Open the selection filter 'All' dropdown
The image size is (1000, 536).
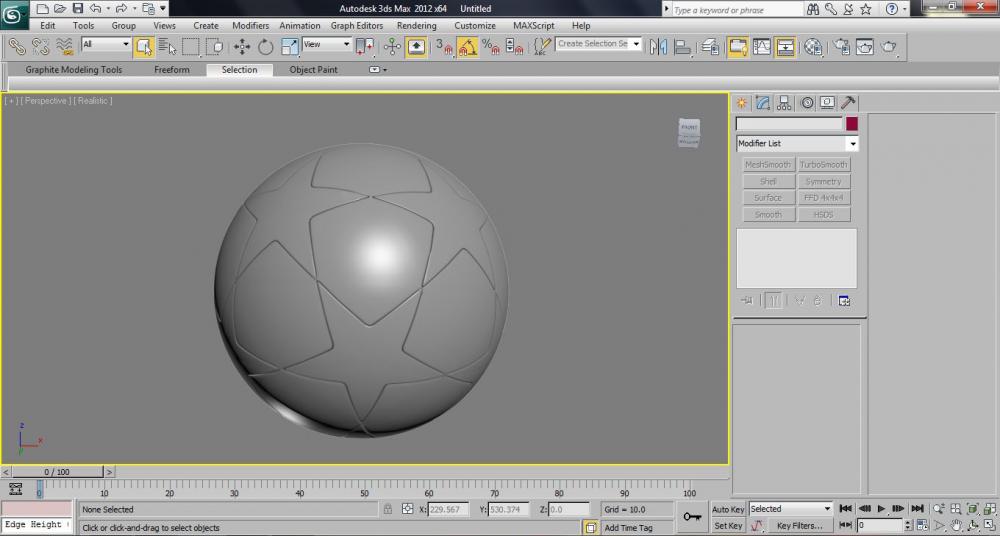coord(106,45)
